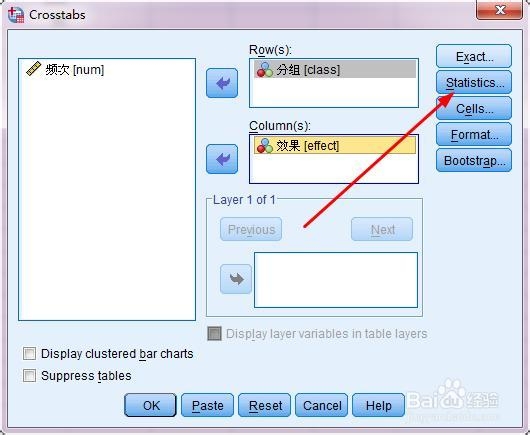Open the Statistics... dialog

coord(474,82)
